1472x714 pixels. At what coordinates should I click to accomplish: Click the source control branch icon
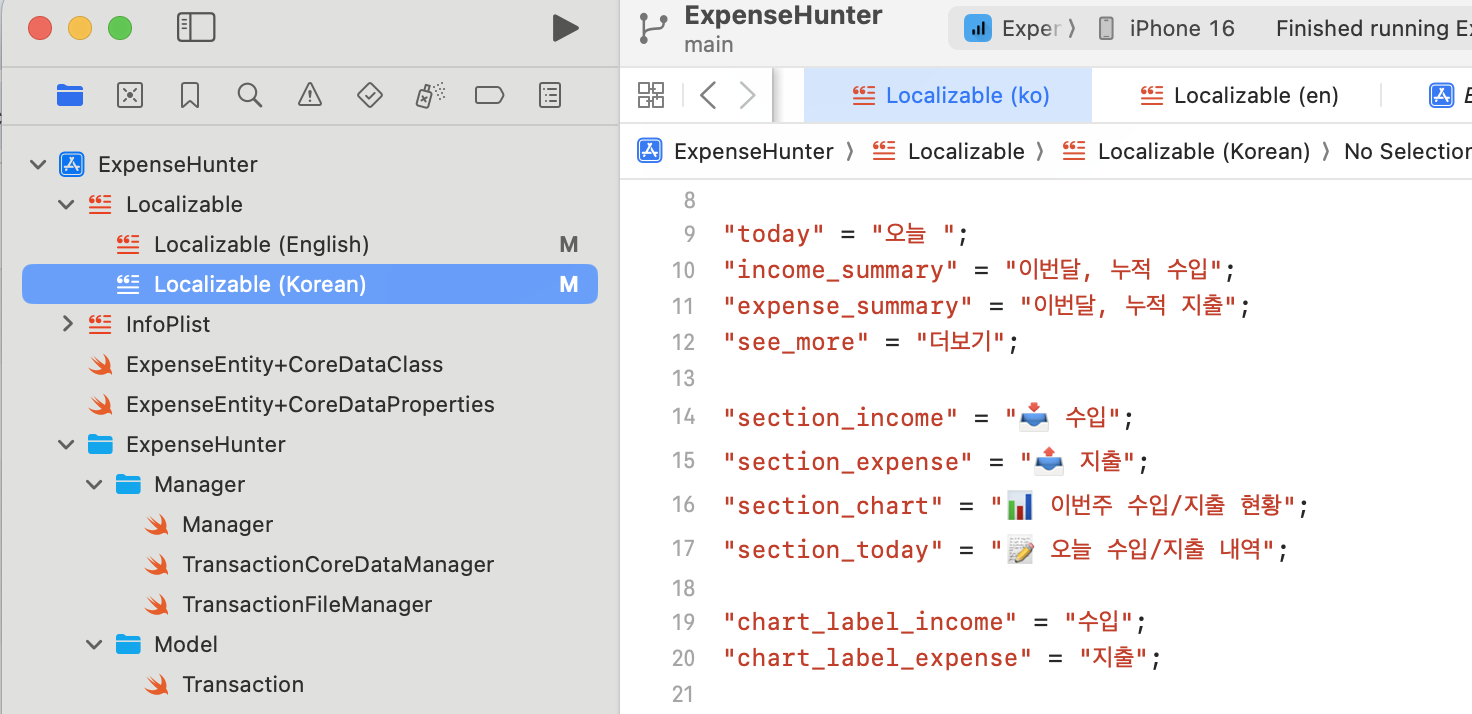tap(653, 28)
